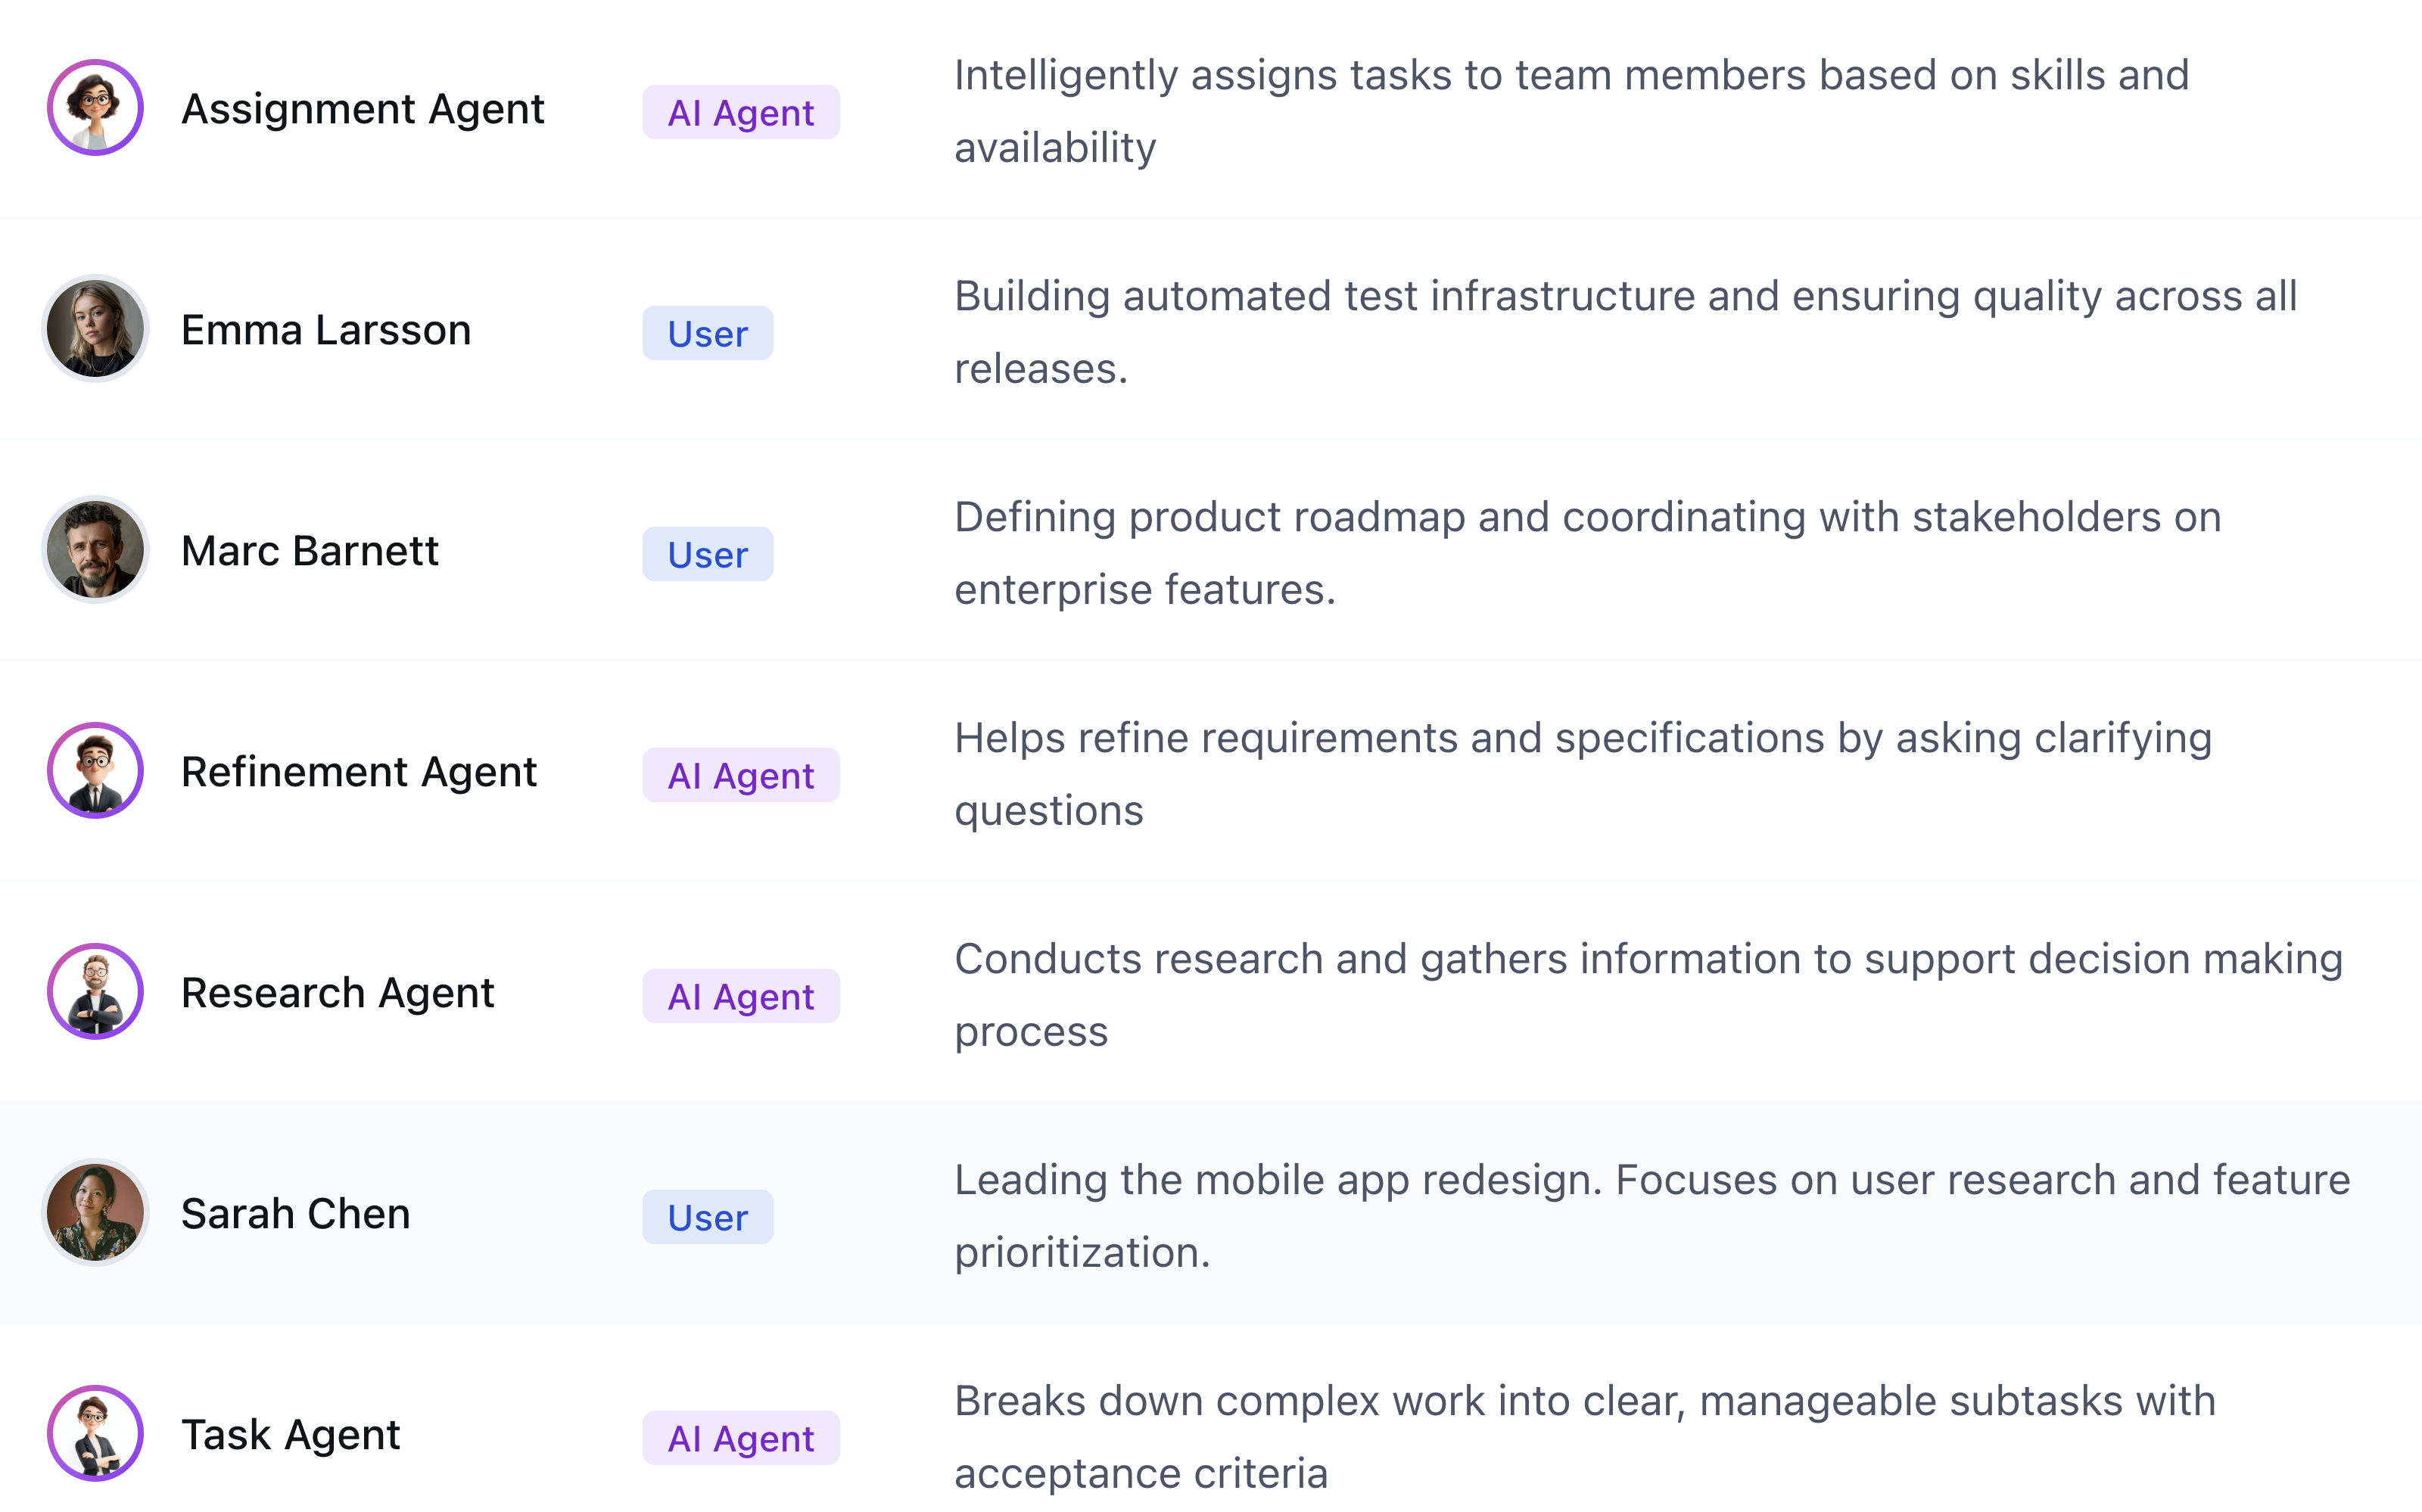The height and width of the screenshot is (1512, 2422).
Task: Open Sarah Chen's profile name
Action: [295, 1214]
